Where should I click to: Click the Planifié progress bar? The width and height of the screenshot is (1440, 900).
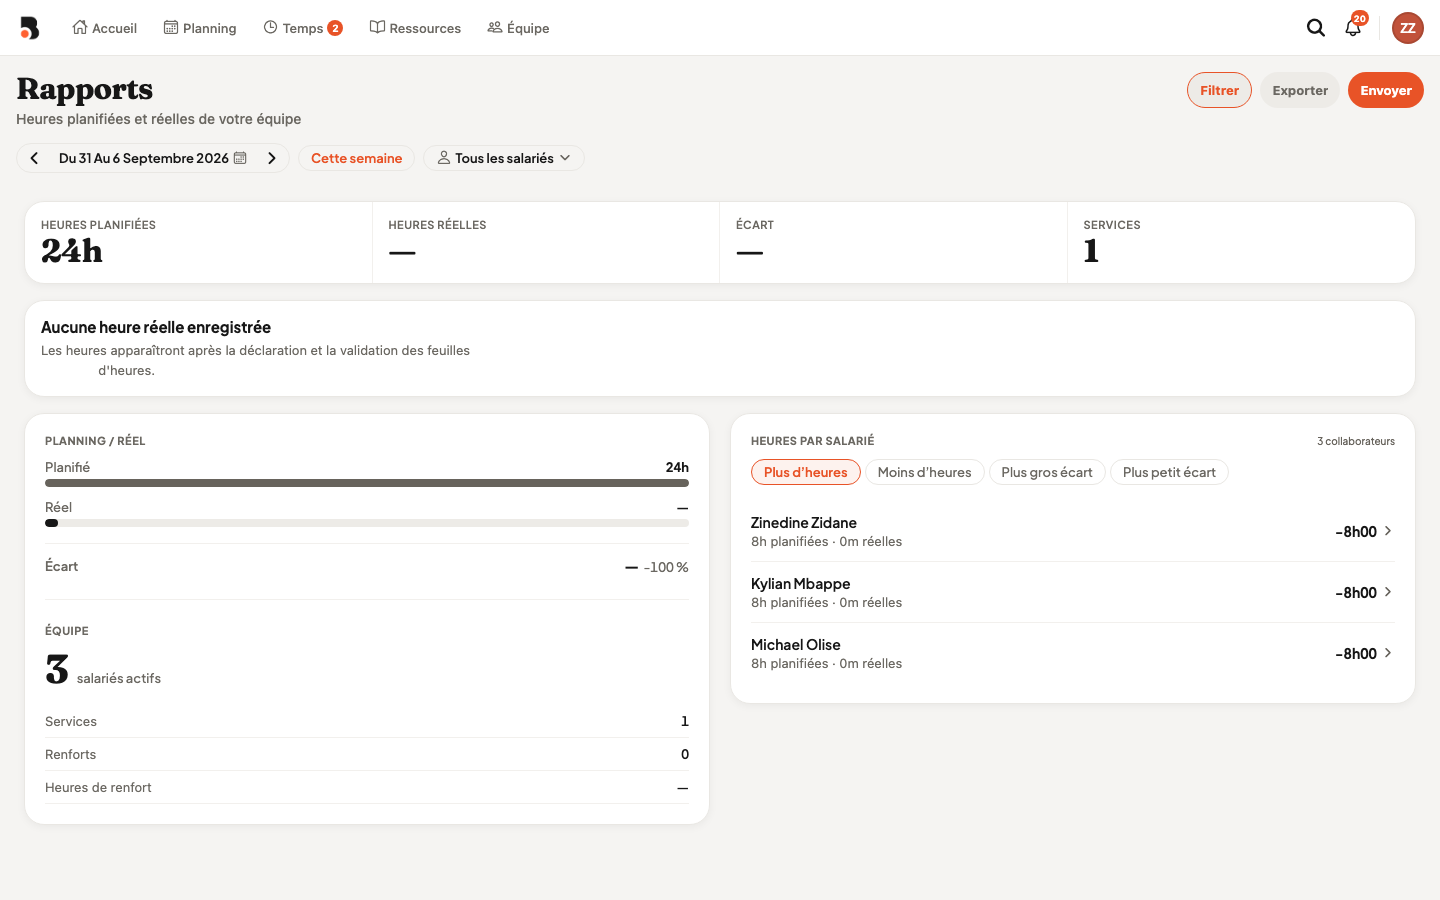click(367, 483)
